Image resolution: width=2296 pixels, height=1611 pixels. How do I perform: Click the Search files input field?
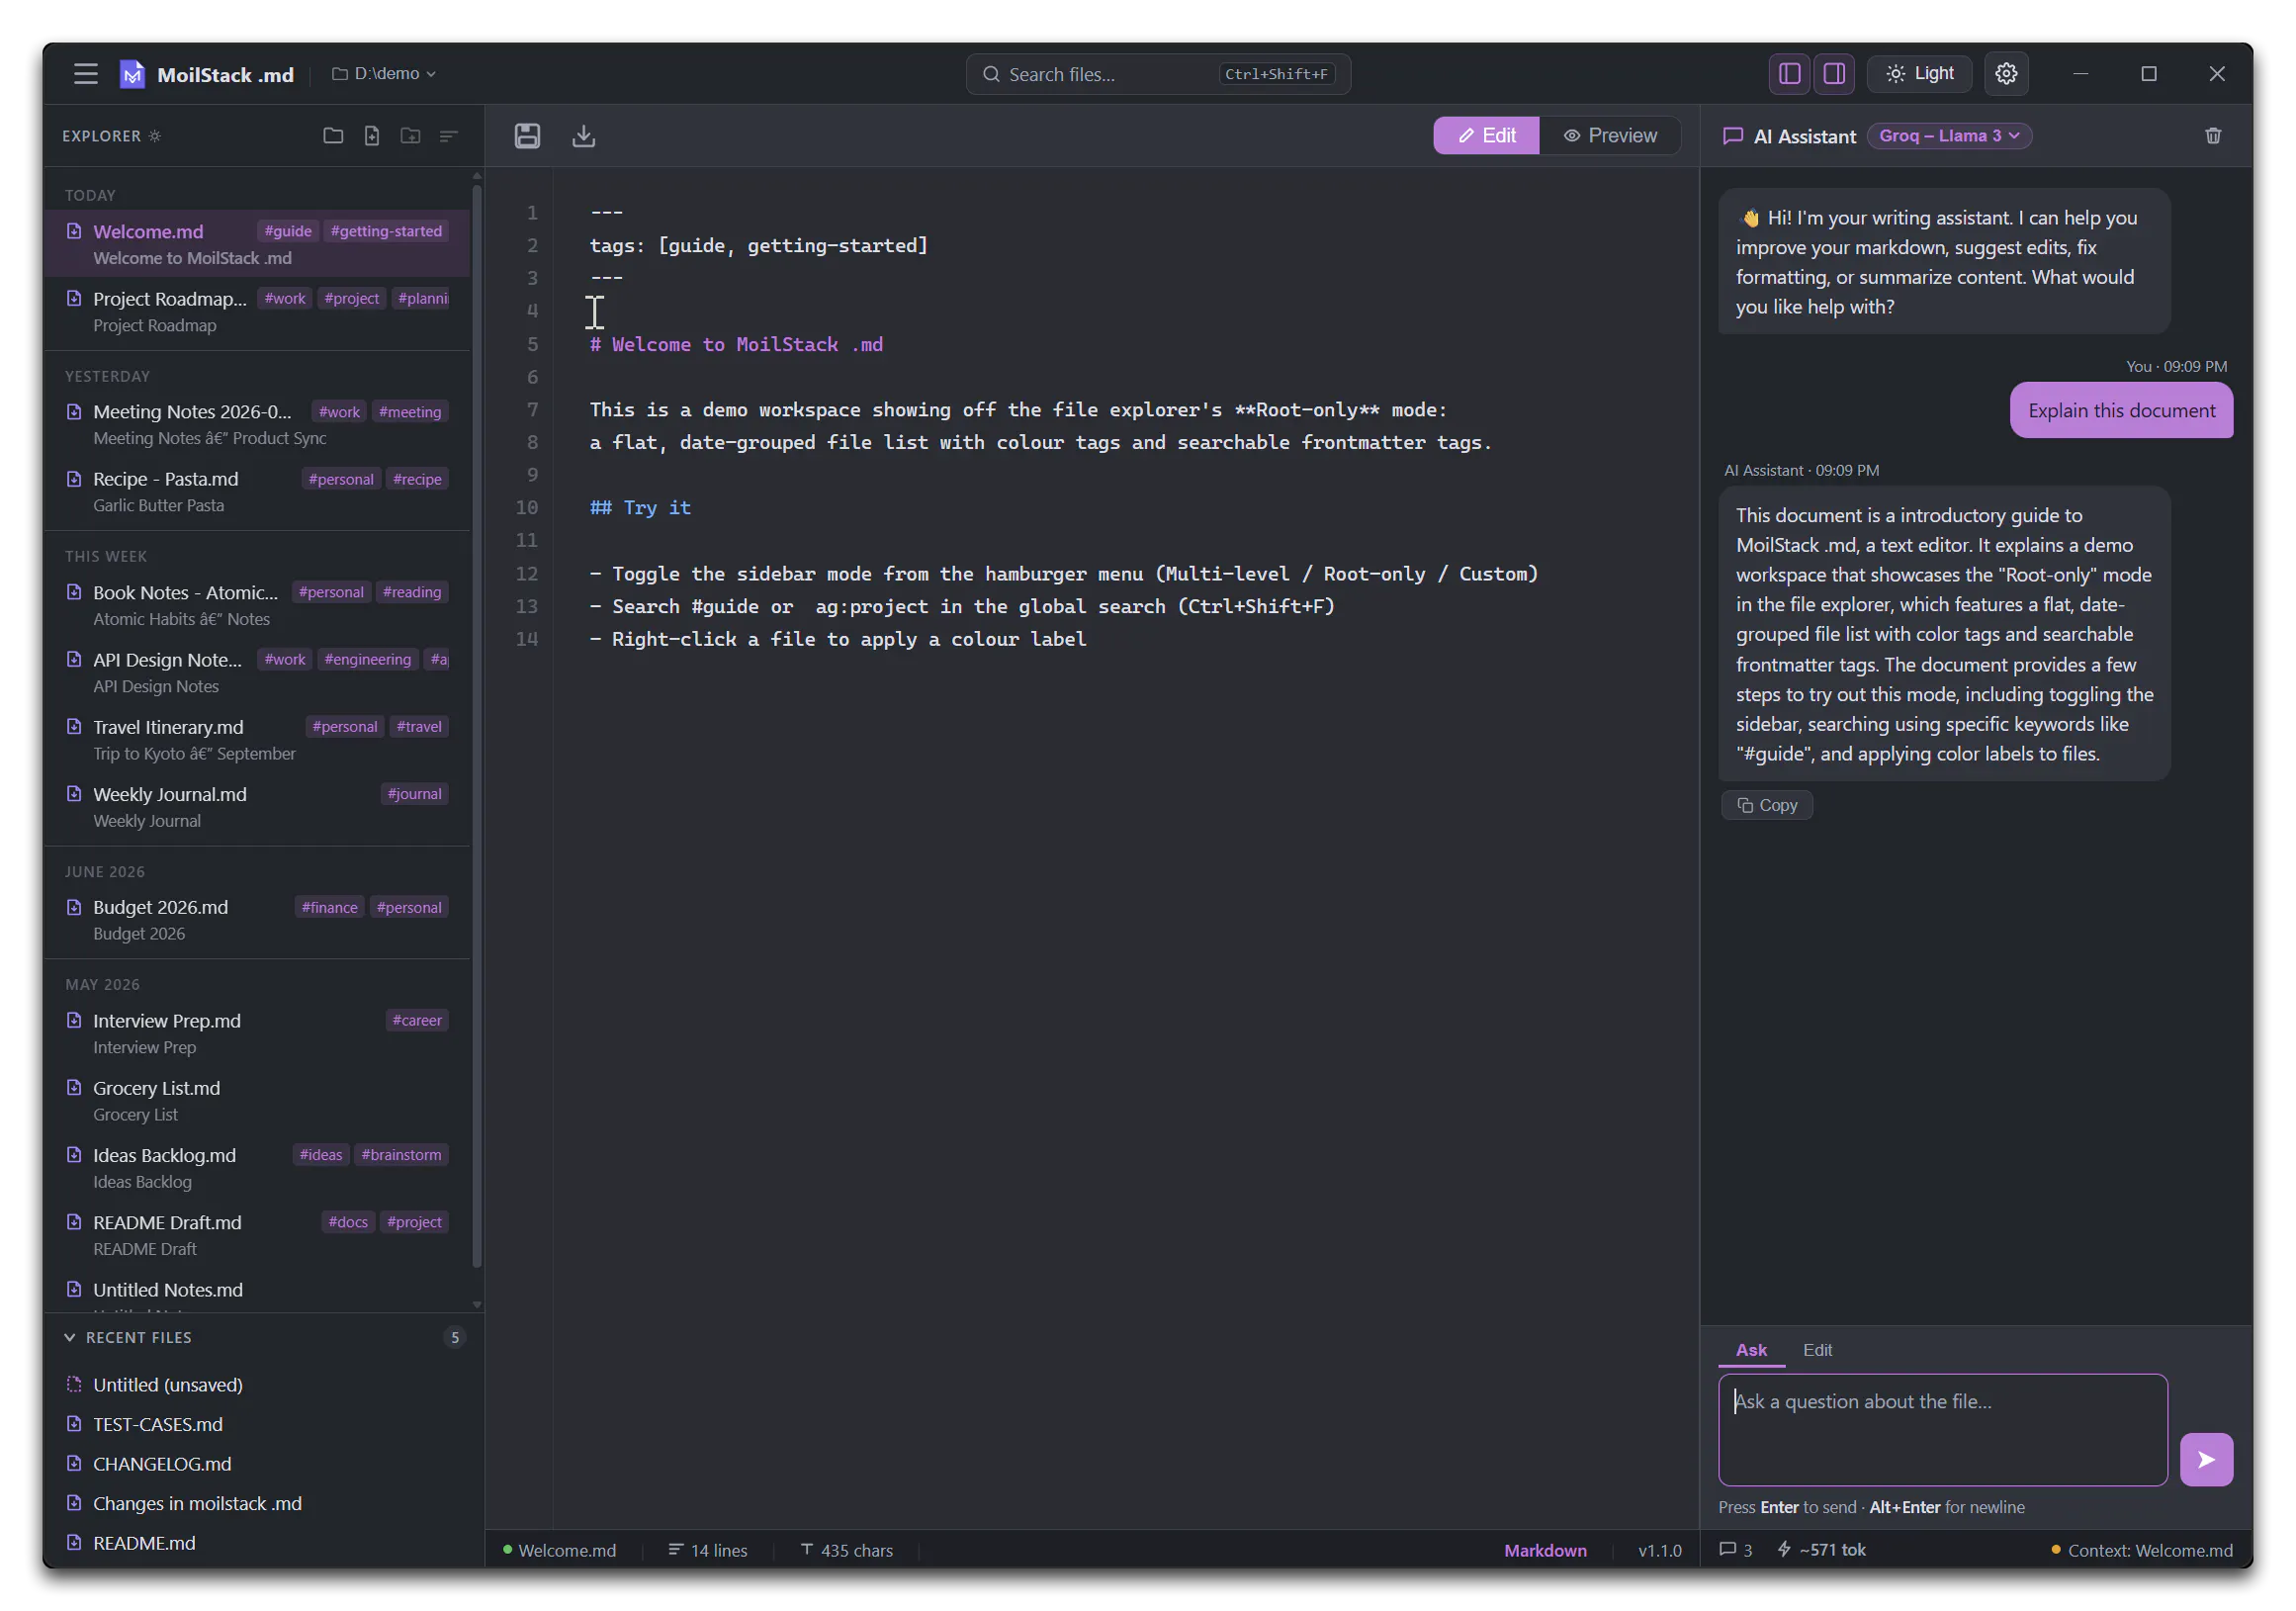click(x=1158, y=74)
